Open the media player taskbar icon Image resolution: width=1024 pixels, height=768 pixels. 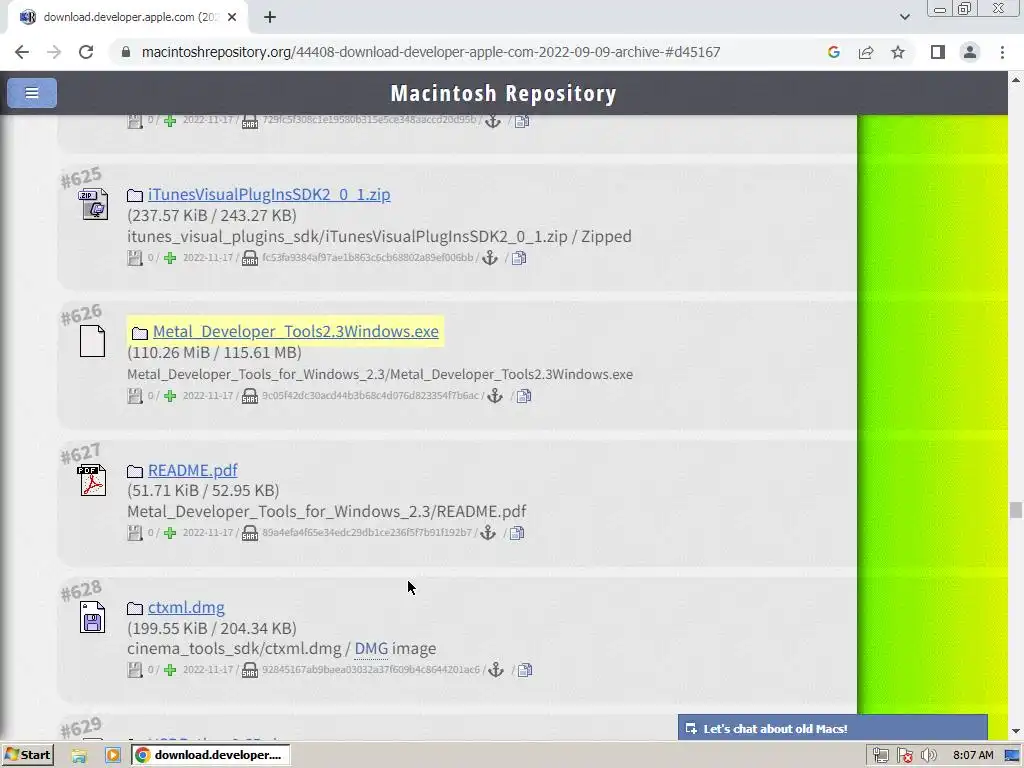coord(113,755)
